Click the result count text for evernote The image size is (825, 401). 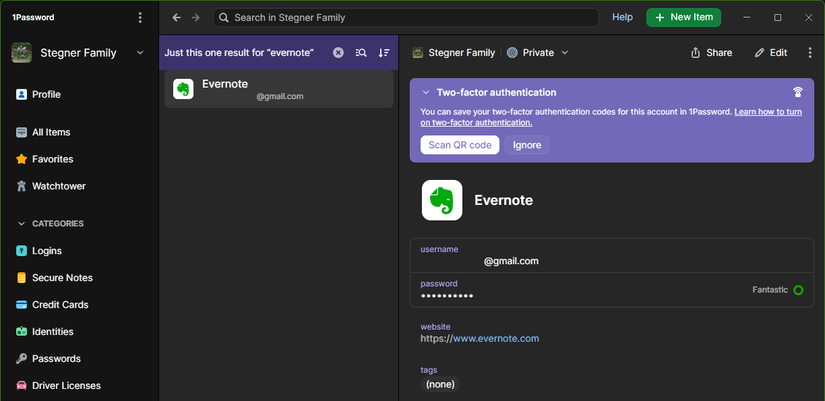[239, 53]
